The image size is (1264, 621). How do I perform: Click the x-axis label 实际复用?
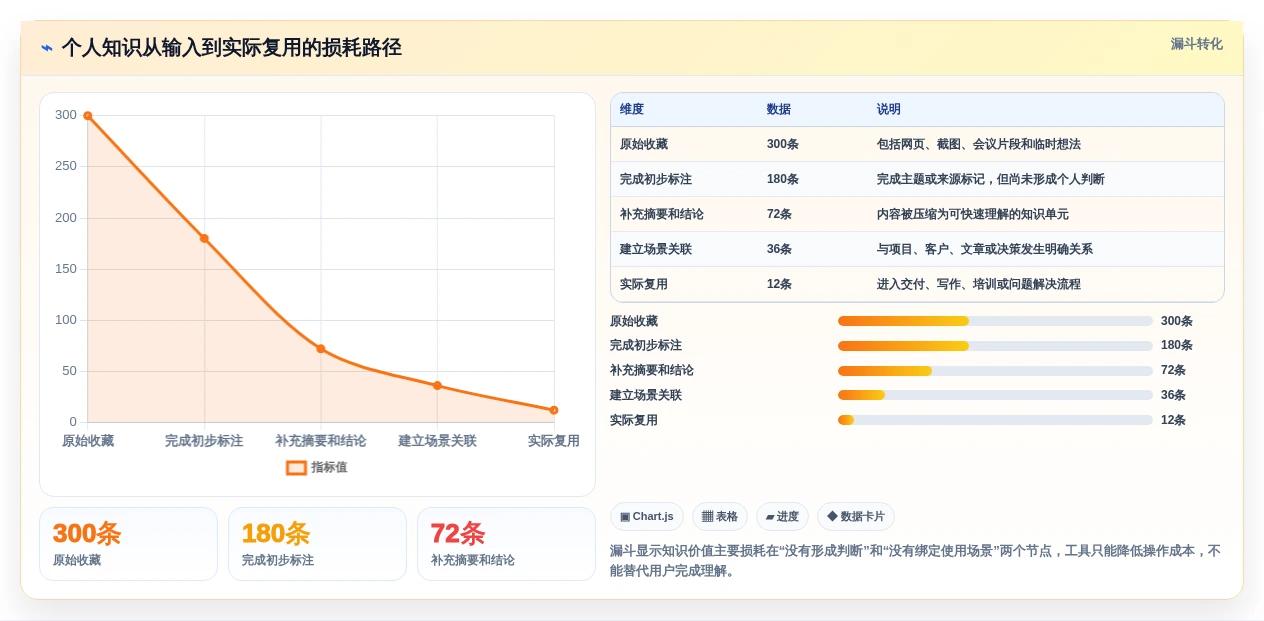[554, 441]
